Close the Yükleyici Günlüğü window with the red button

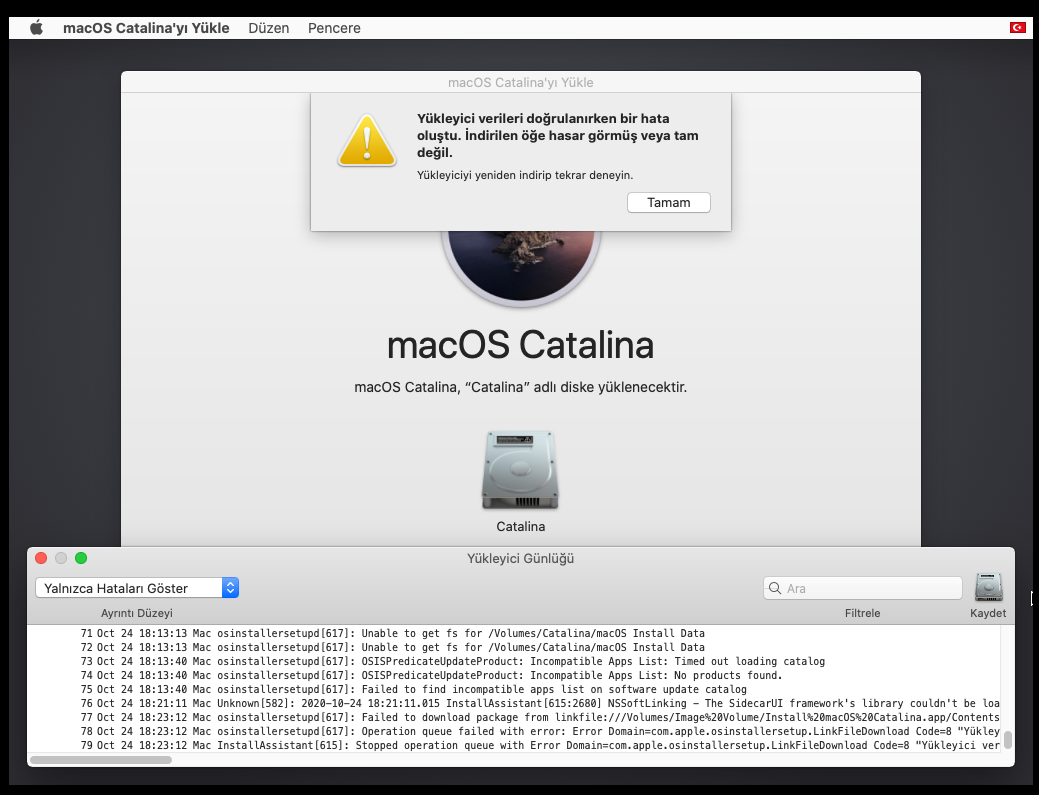41,558
